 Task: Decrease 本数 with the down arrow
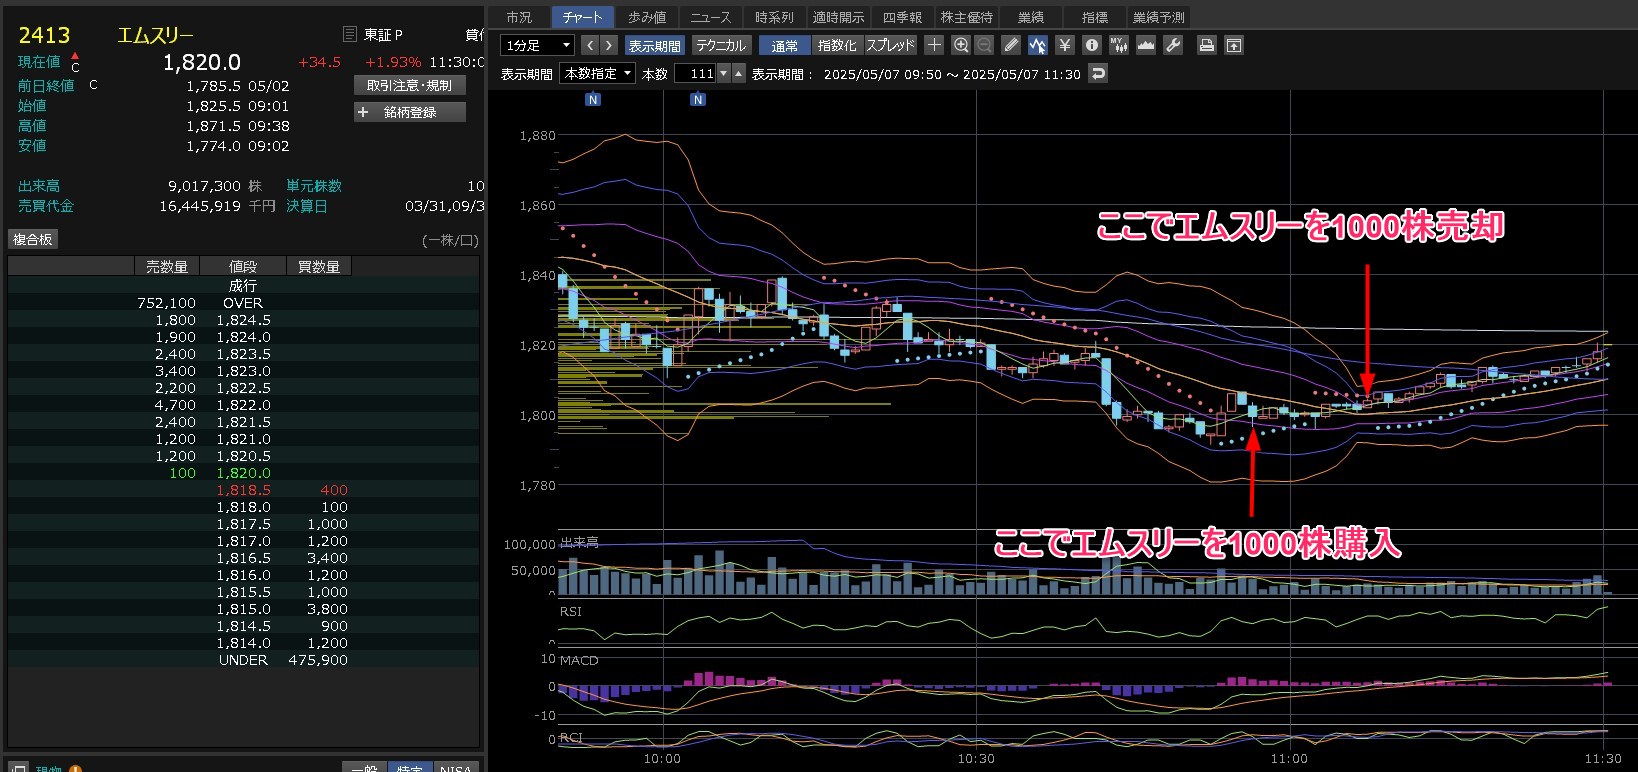[724, 73]
